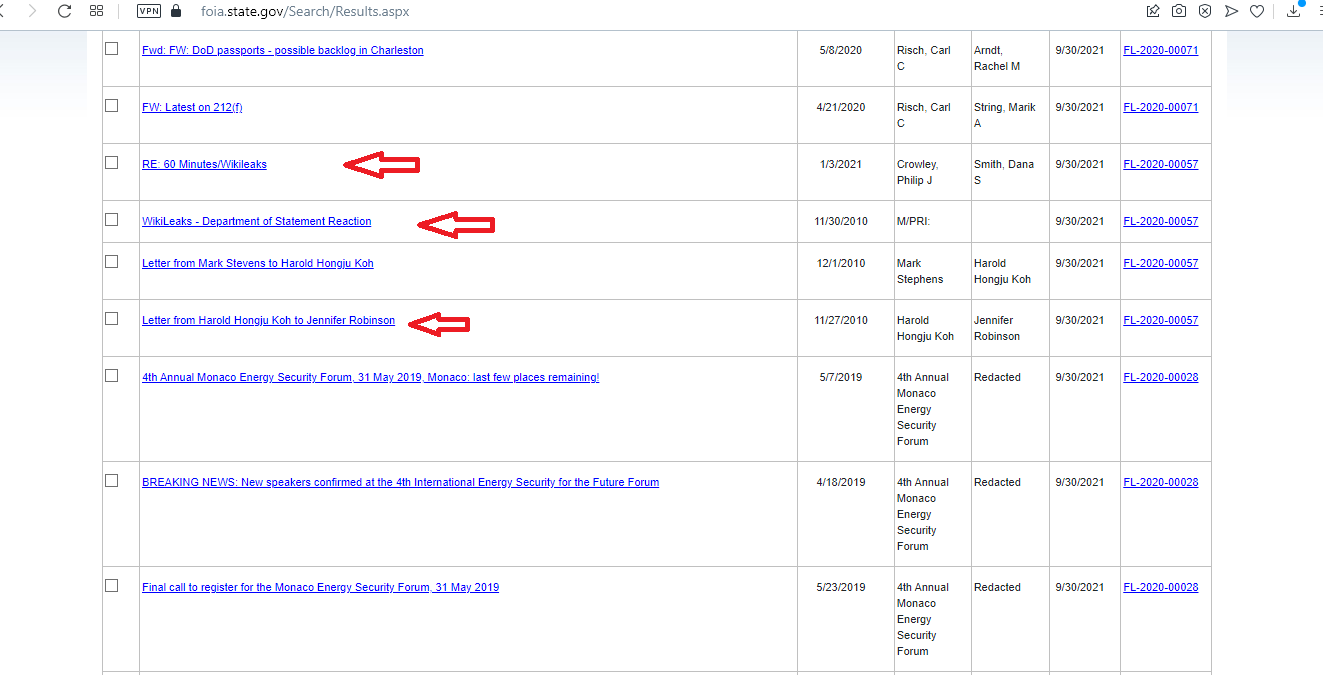Open case FL-2020-00057 in the '60 Minutes/Wikileaks' row
1323x675 pixels.
click(1161, 164)
